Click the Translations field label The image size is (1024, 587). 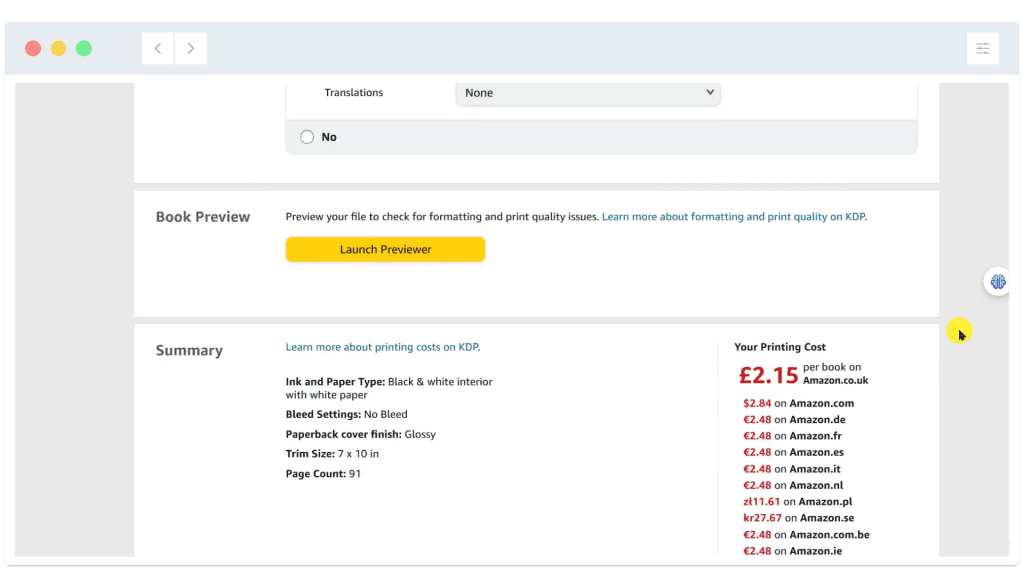pos(353,93)
